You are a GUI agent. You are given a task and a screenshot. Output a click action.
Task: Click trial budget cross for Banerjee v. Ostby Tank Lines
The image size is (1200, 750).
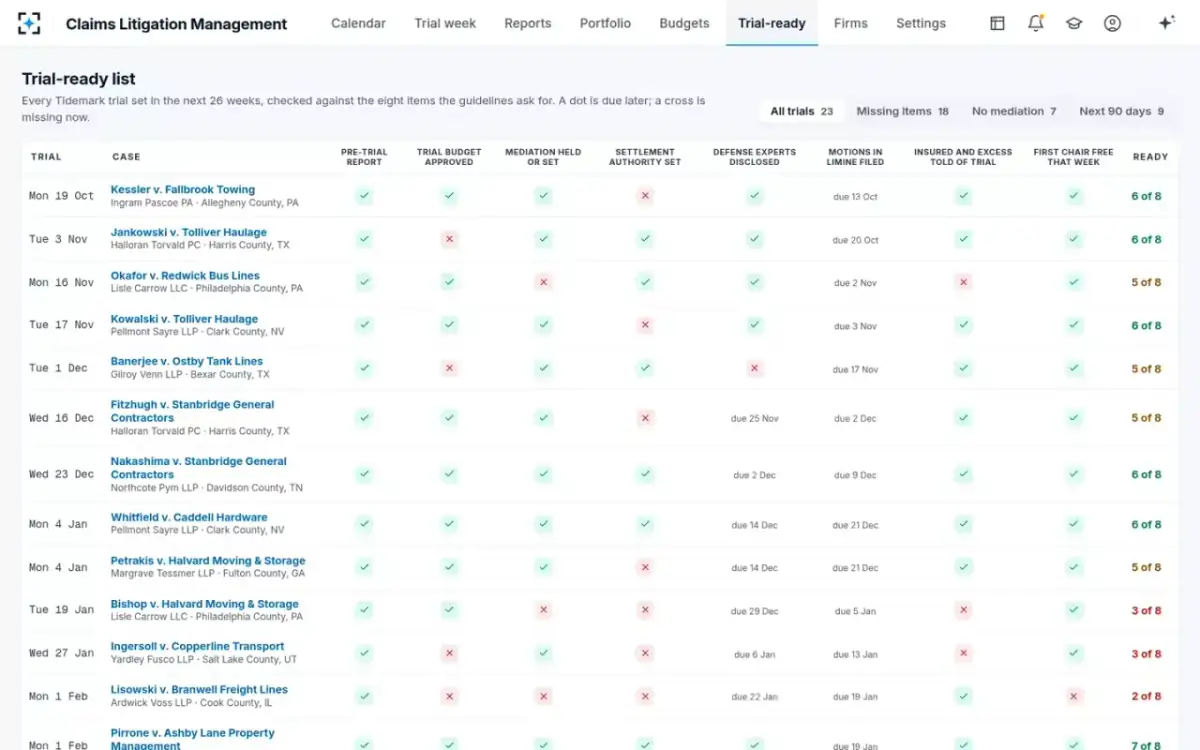[x=450, y=368]
